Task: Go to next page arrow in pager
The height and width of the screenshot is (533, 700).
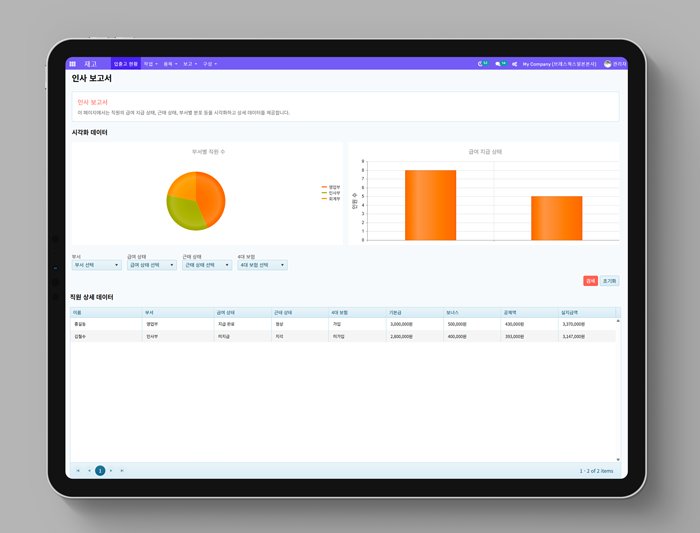Action: pyautogui.click(x=111, y=470)
